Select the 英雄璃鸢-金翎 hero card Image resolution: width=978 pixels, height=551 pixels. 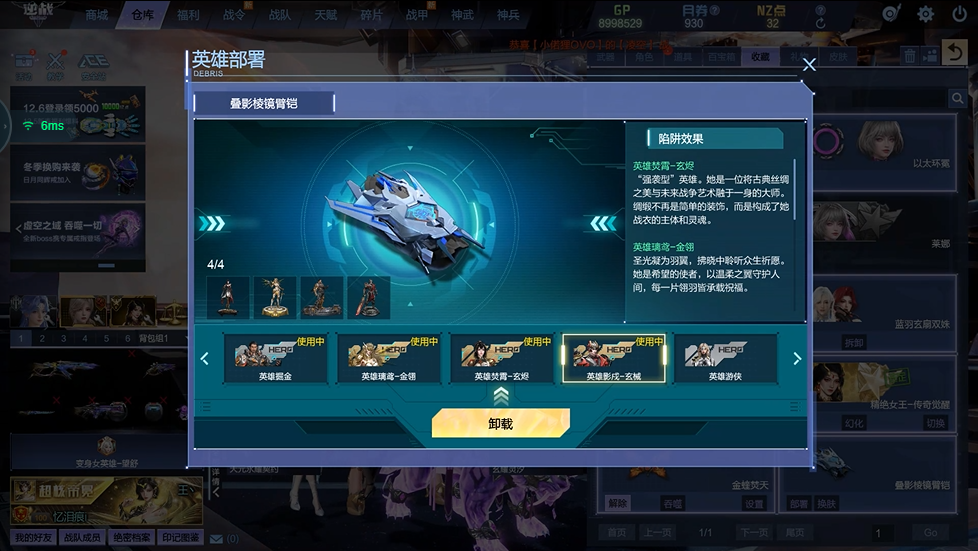point(388,358)
